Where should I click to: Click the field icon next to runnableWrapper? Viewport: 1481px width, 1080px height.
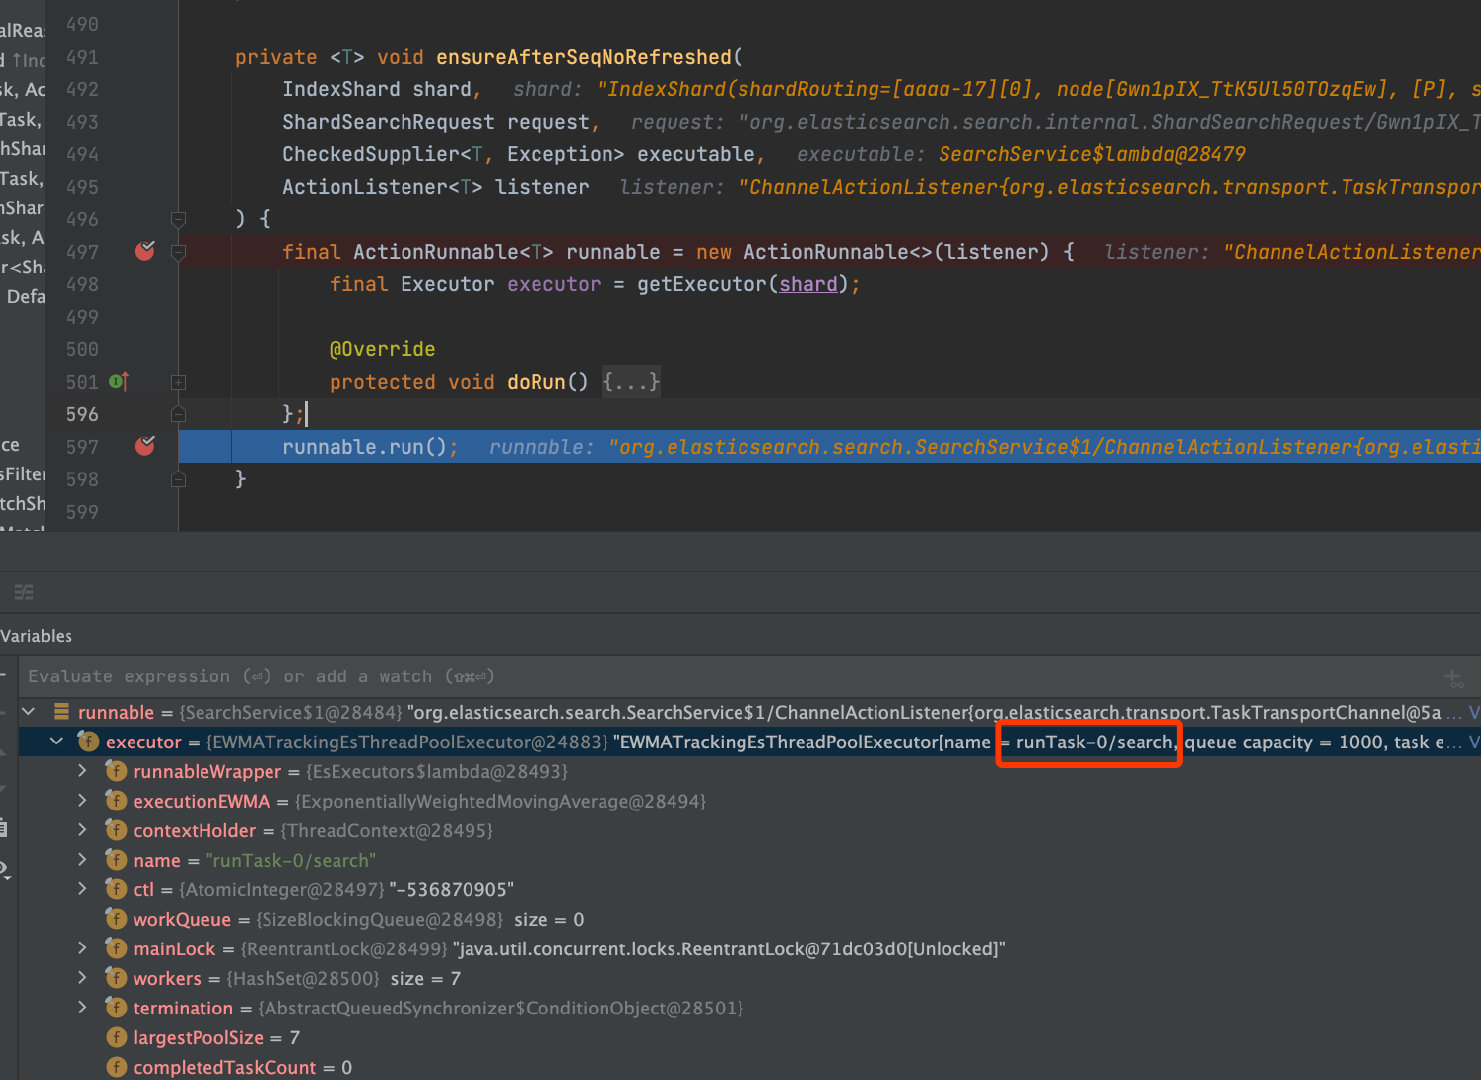tap(117, 771)
